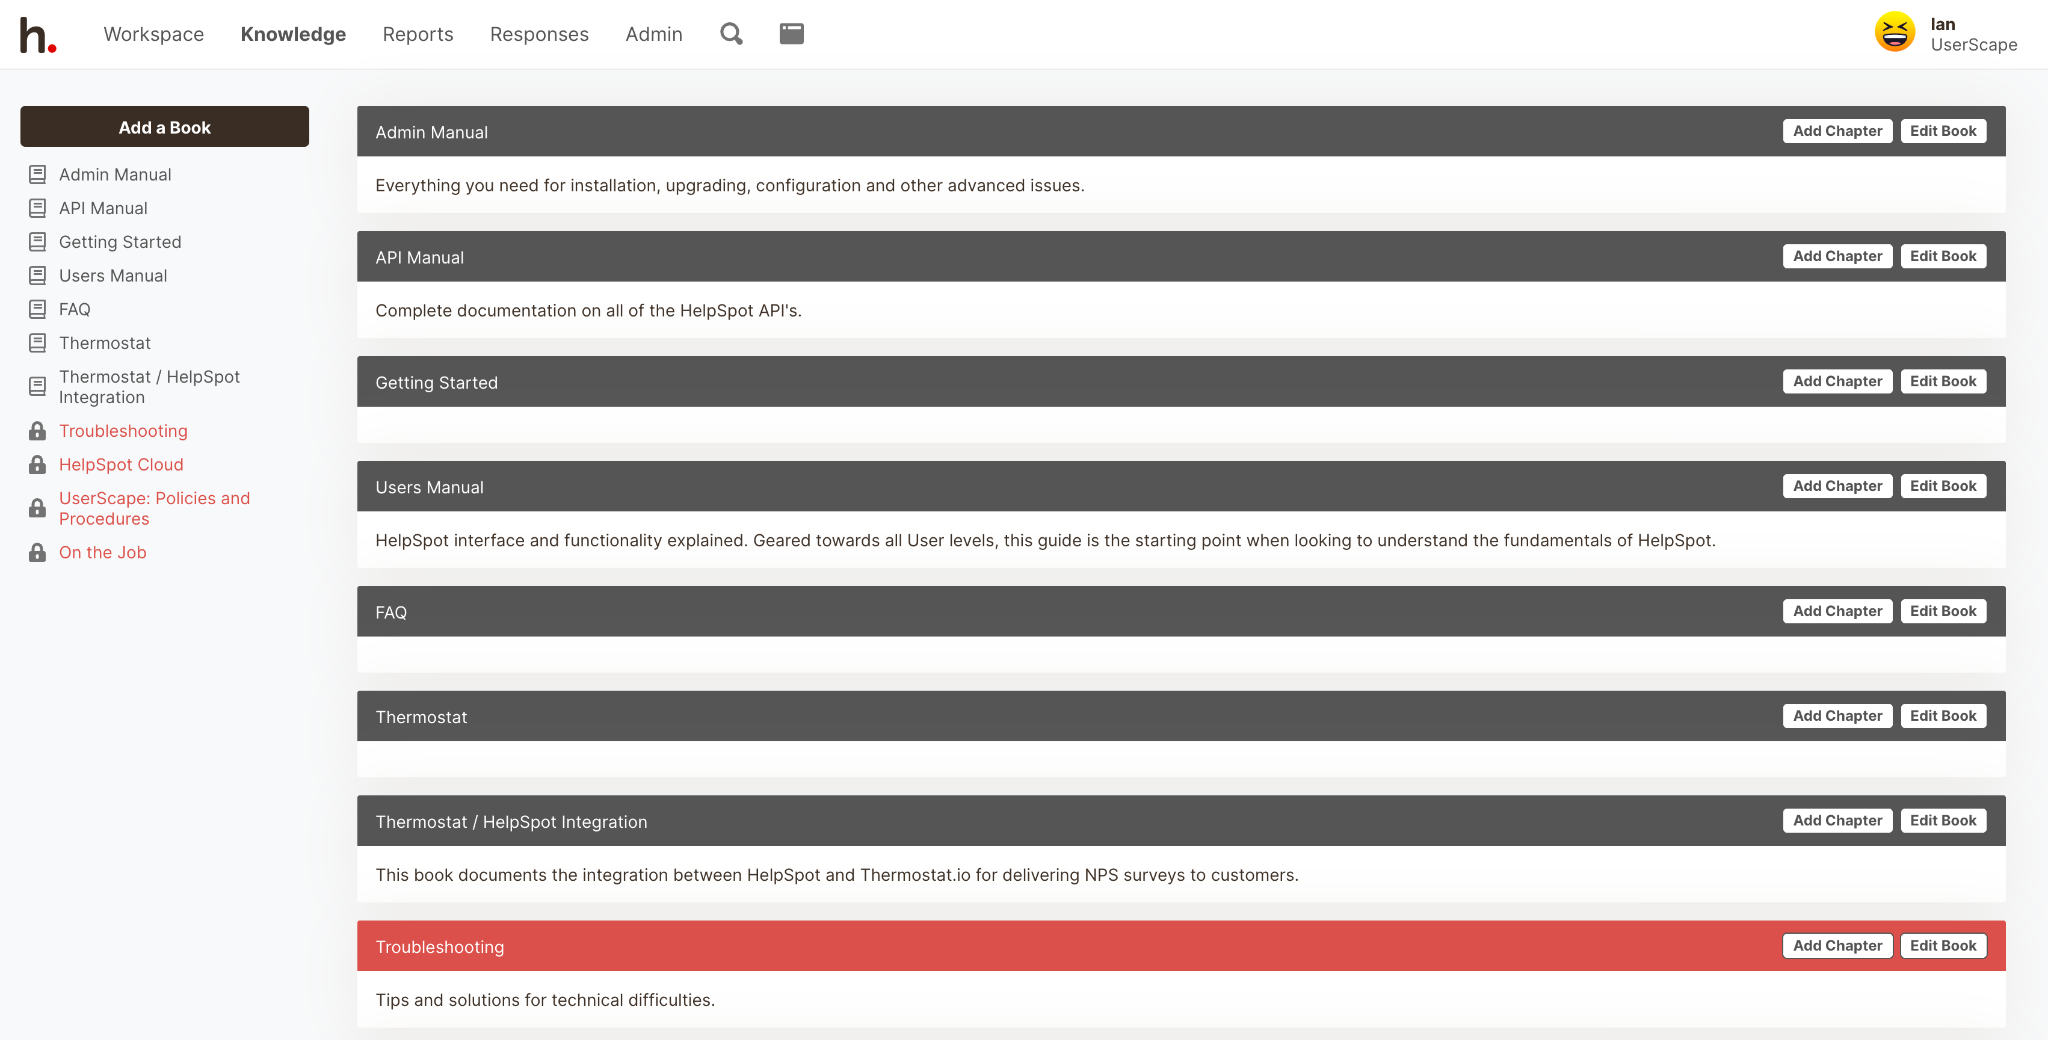The image size is (2048, 1040).
Task: Edit Book for Admin Manual
Action: [x=1943, y=131]
